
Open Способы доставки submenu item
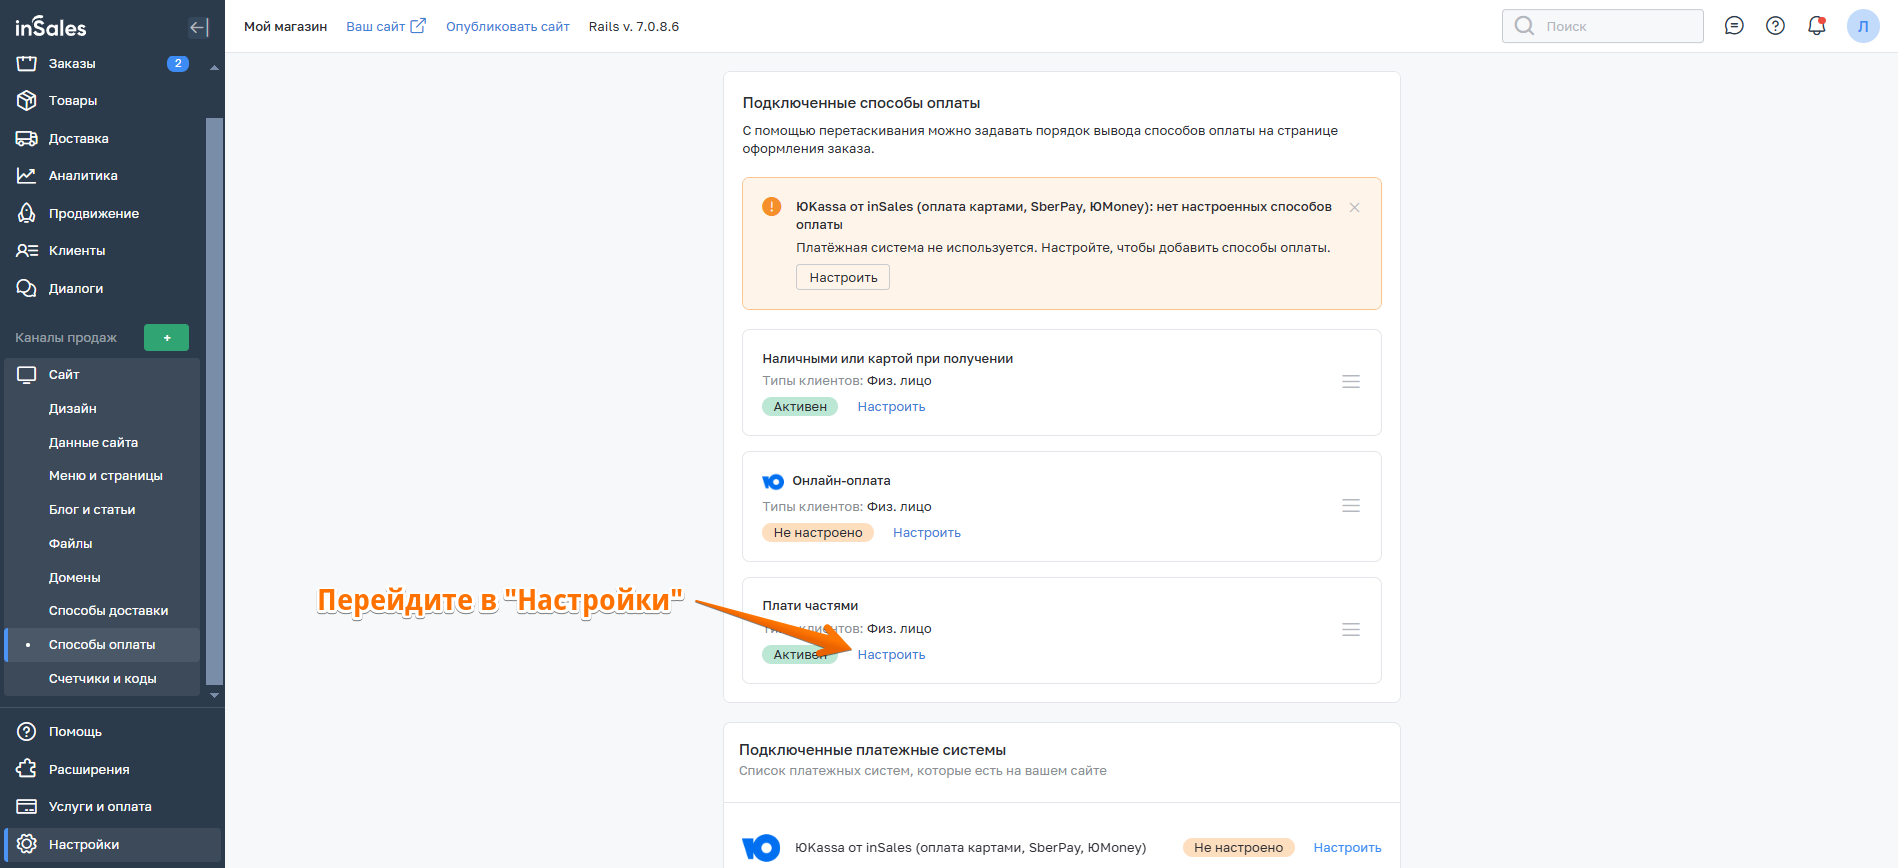coord(108,611)
